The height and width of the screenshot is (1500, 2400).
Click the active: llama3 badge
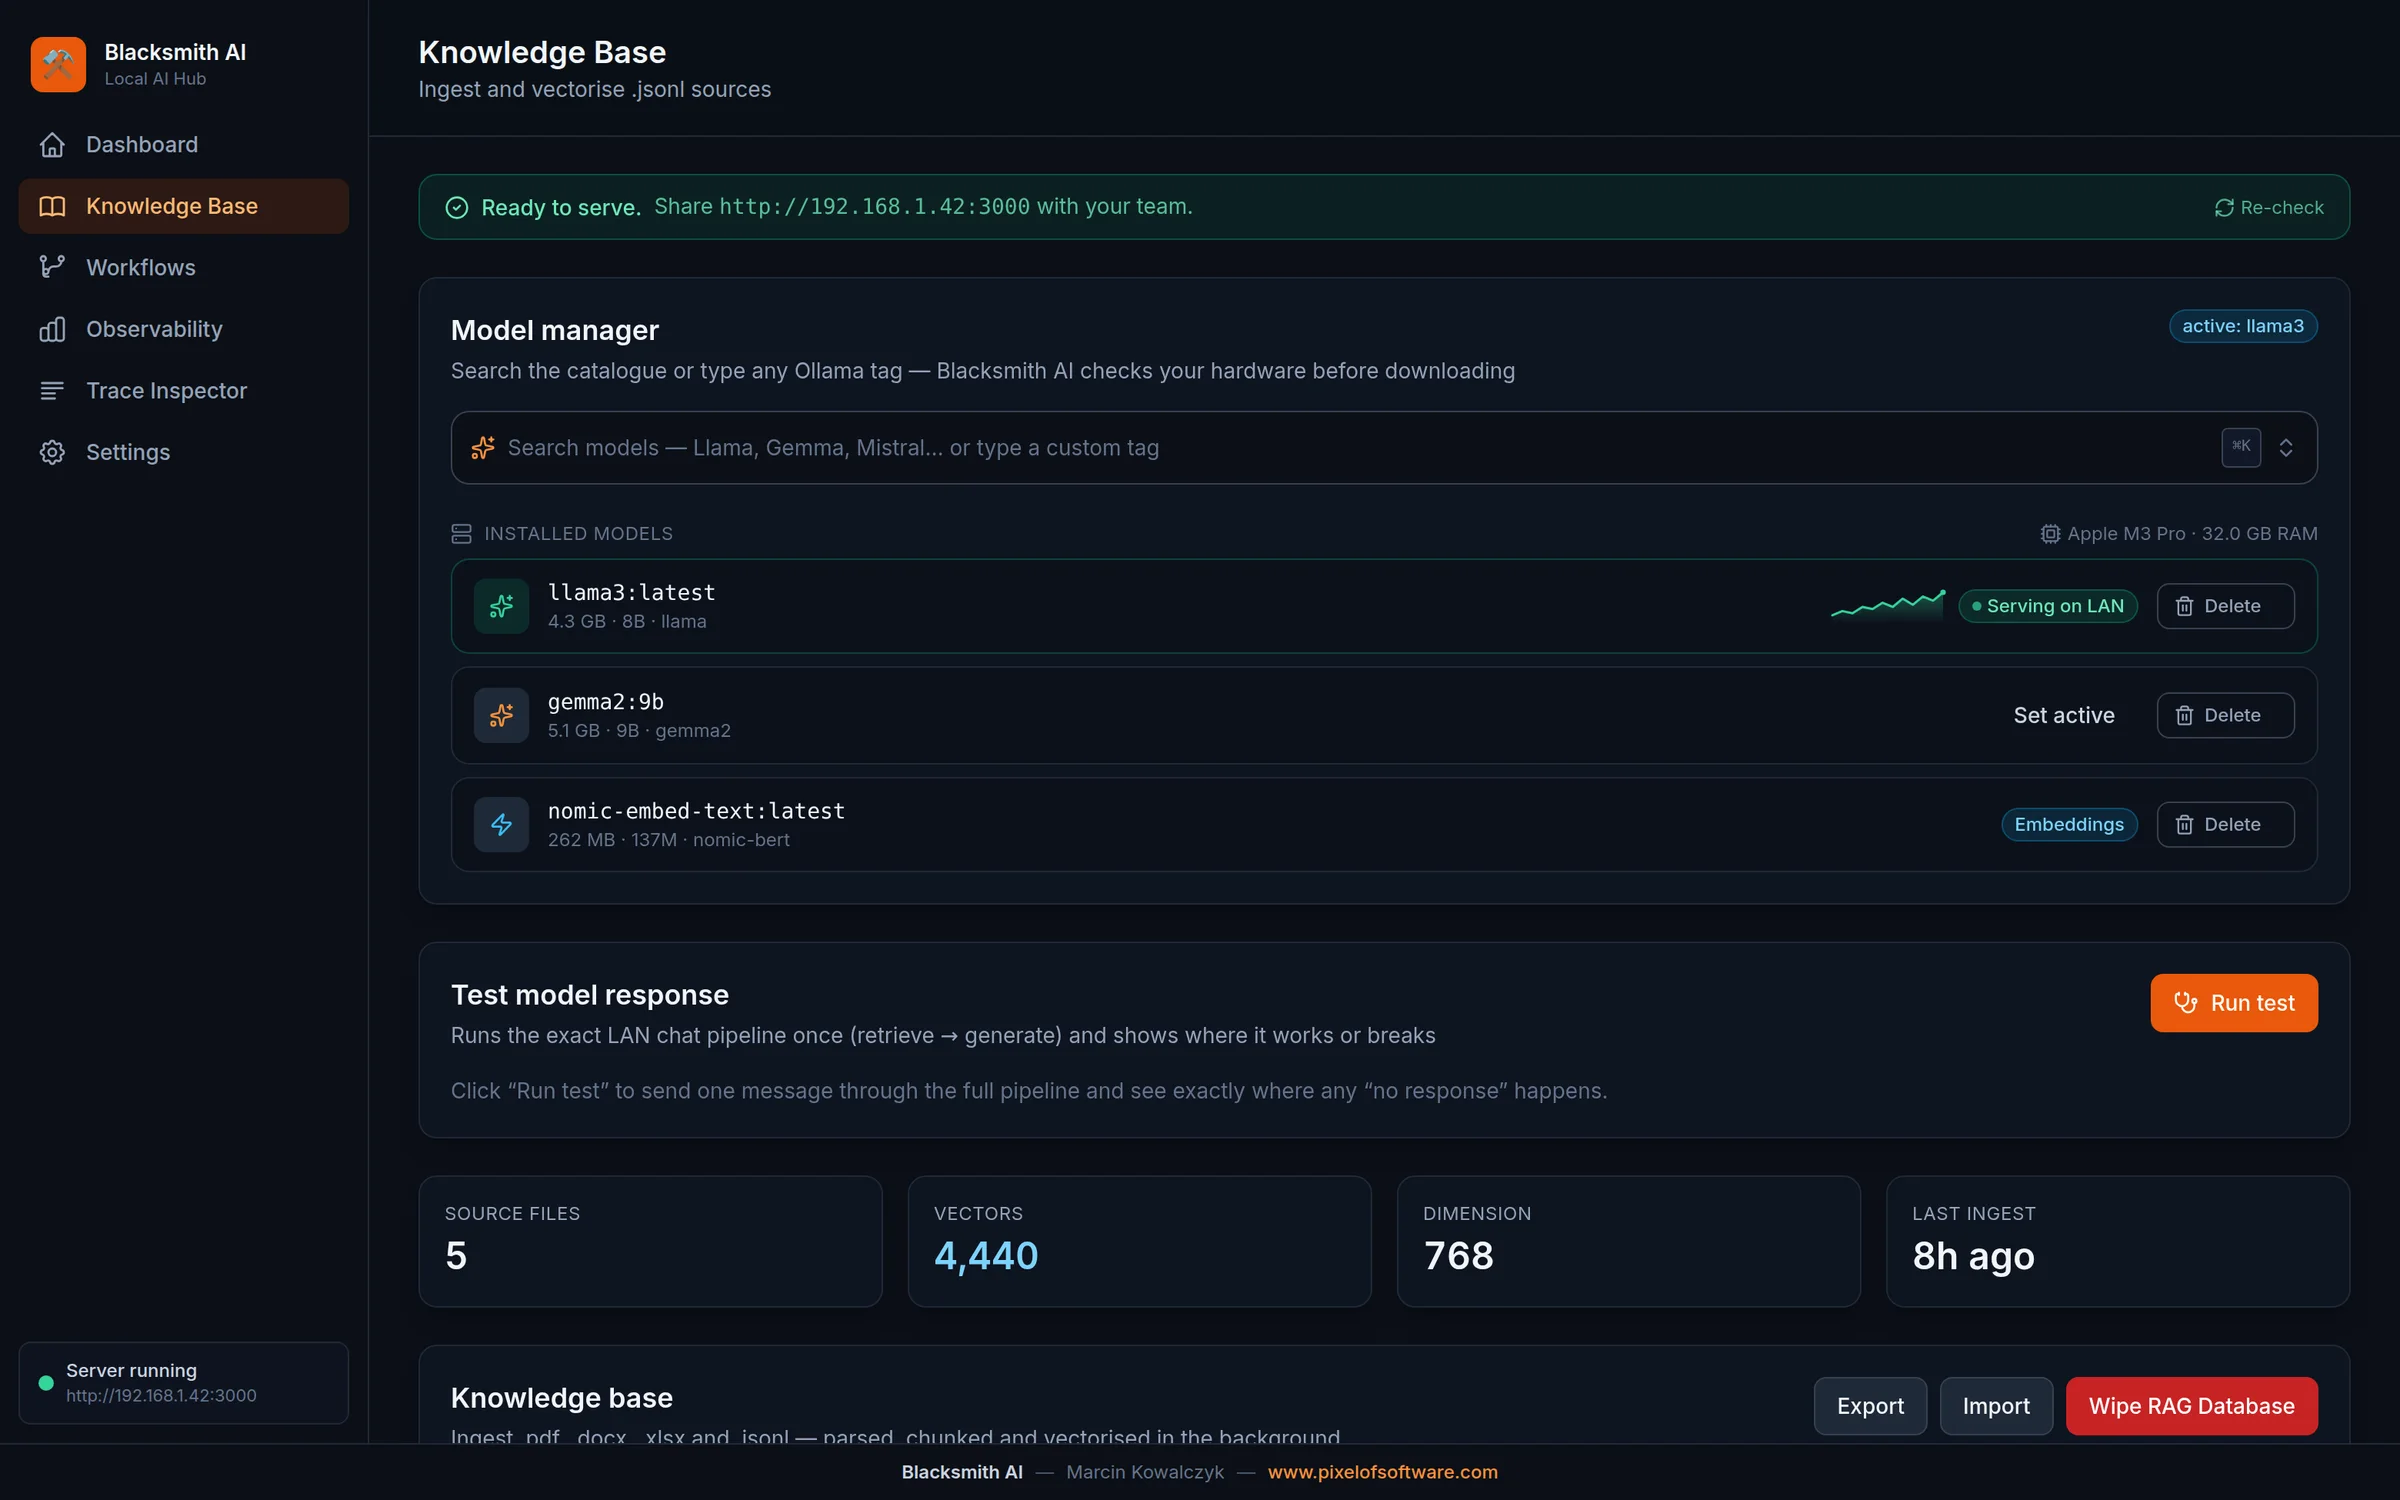2243,326
